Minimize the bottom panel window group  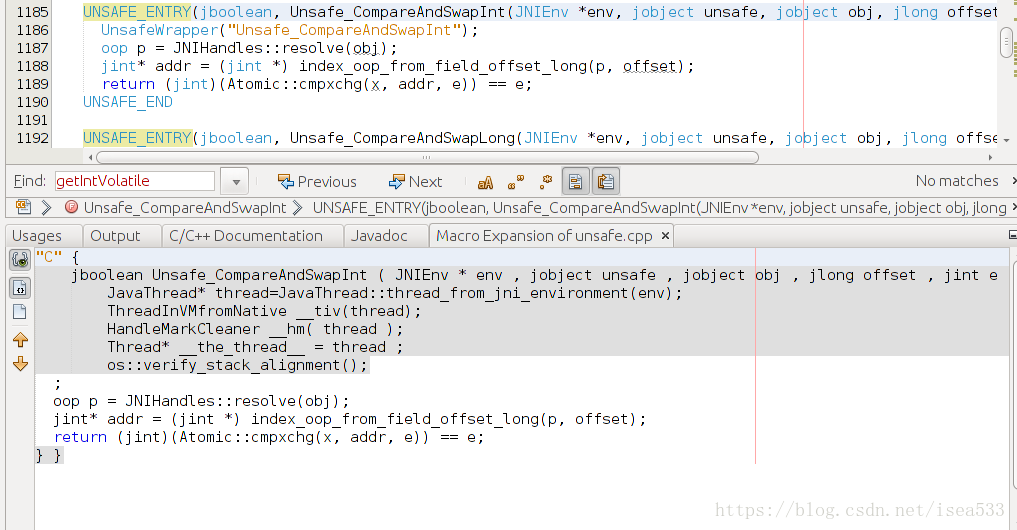tap(1012, 235)
